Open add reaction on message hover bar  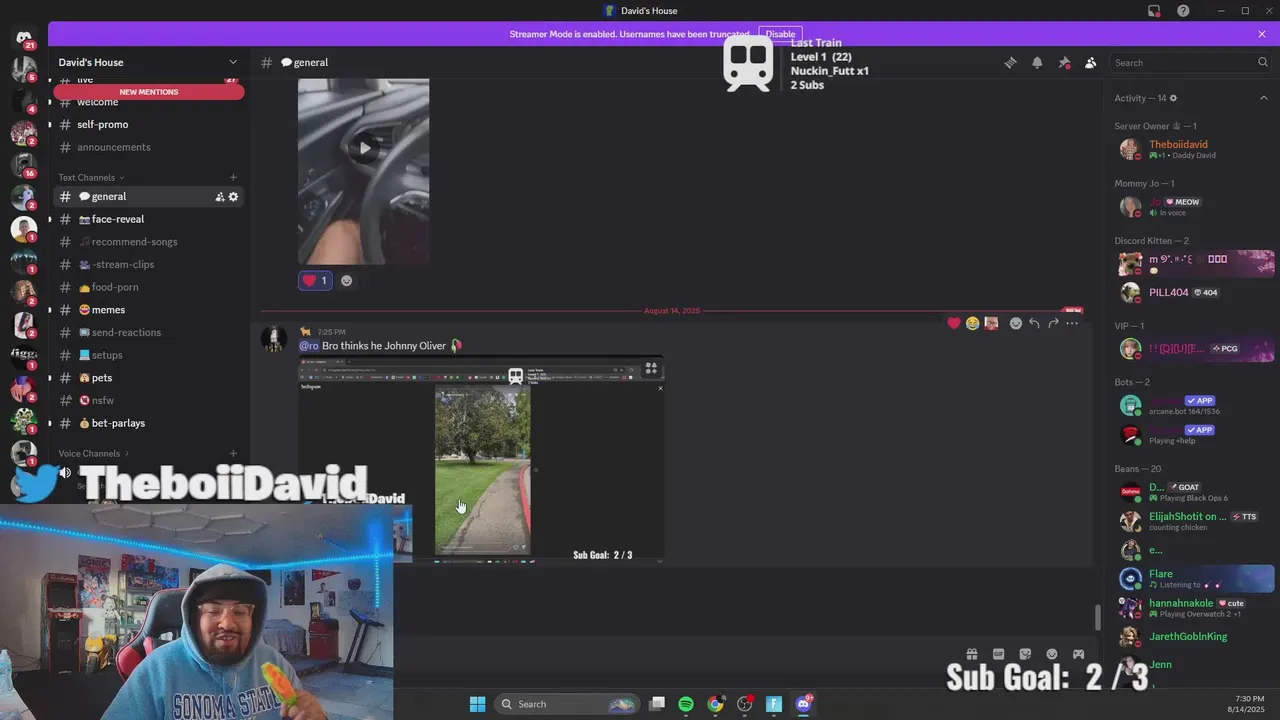(1015, 323)
